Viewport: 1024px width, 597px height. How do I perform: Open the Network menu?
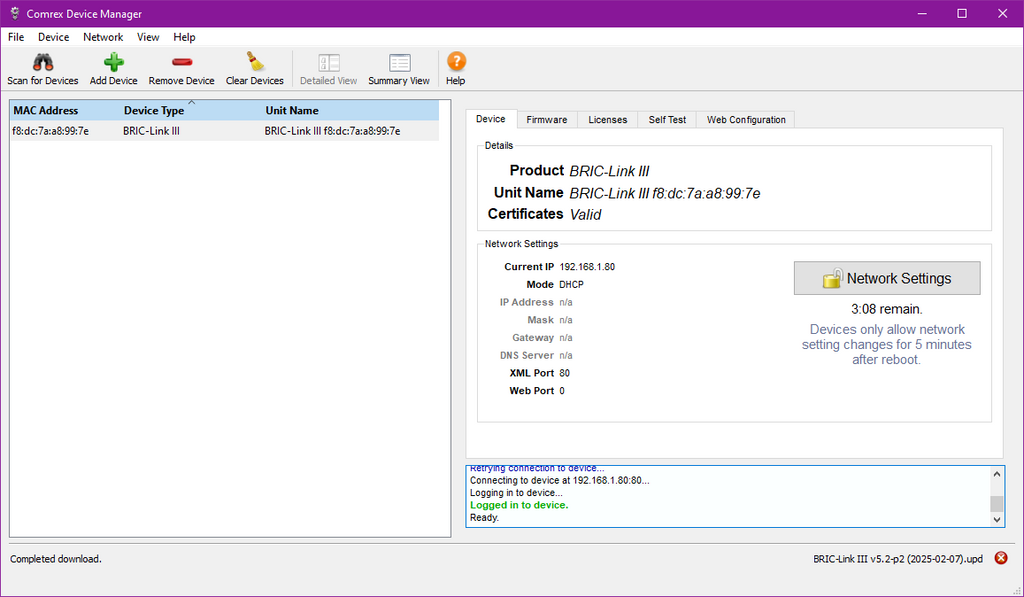[103, 37]
